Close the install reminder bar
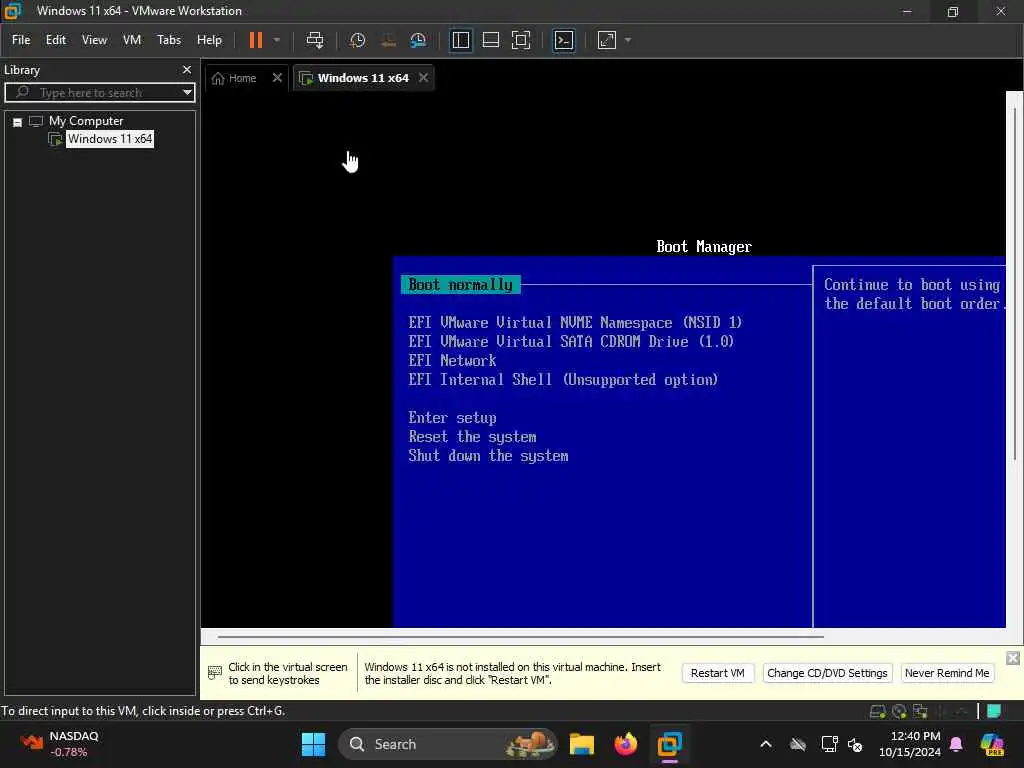This screenshot has width=1024, height=768. pyautogui.click(x=1012, y=658)
